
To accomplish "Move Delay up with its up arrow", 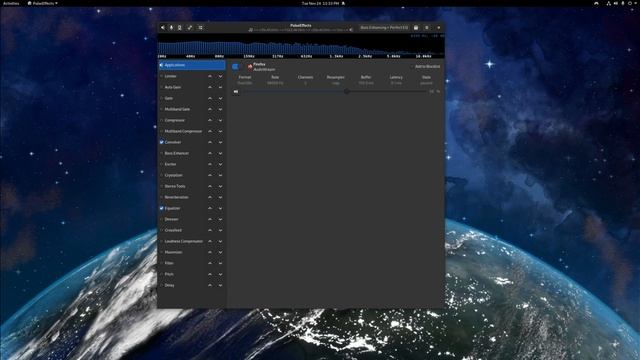I will pyautogui.click(x=210, y=286).
